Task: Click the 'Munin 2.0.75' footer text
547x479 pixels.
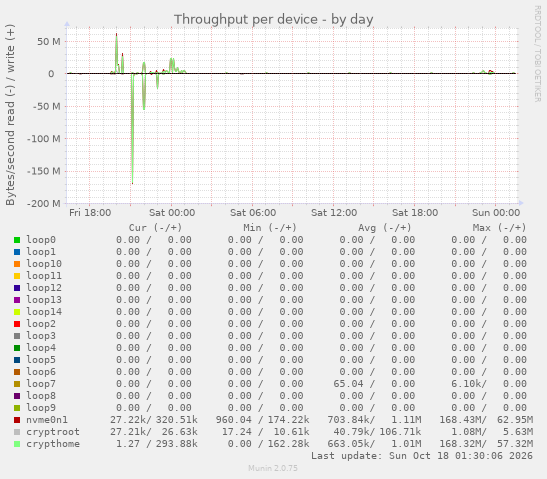Action: 273,468
